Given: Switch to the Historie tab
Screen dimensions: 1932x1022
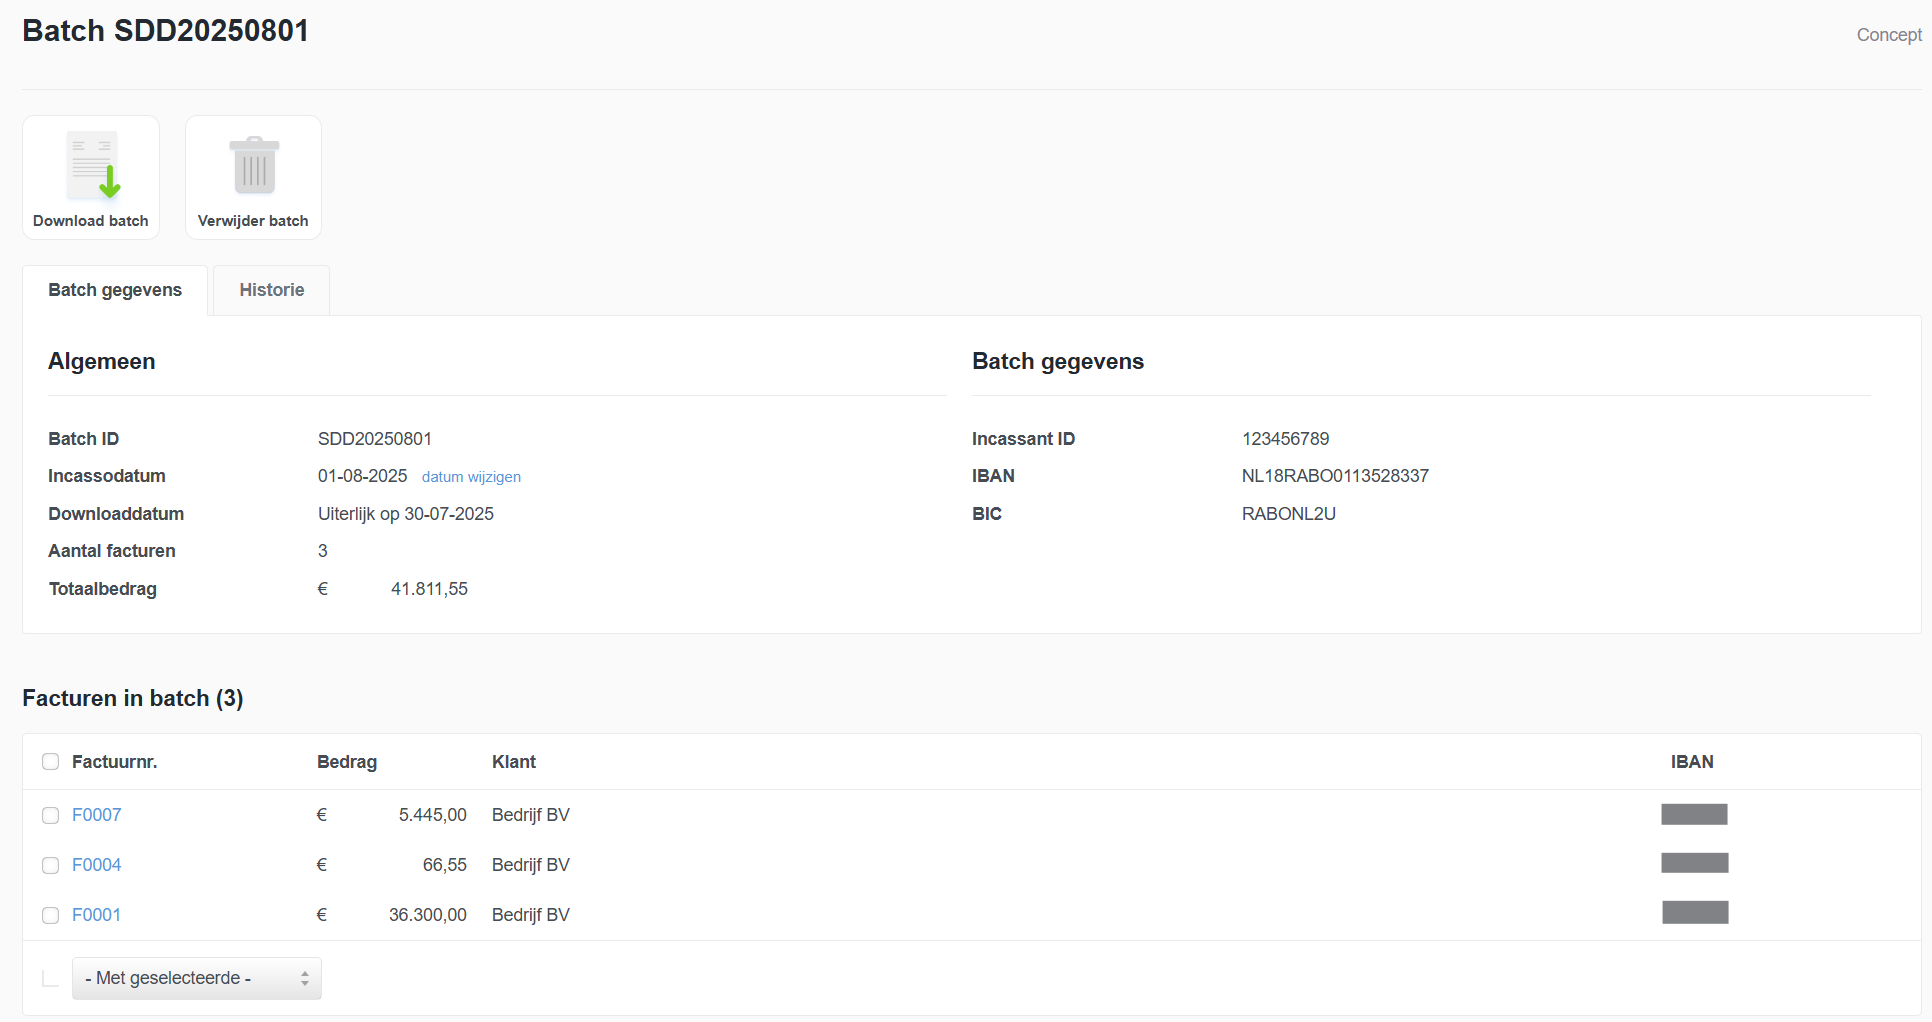Looking at the screenshot, I should point(271,290).
